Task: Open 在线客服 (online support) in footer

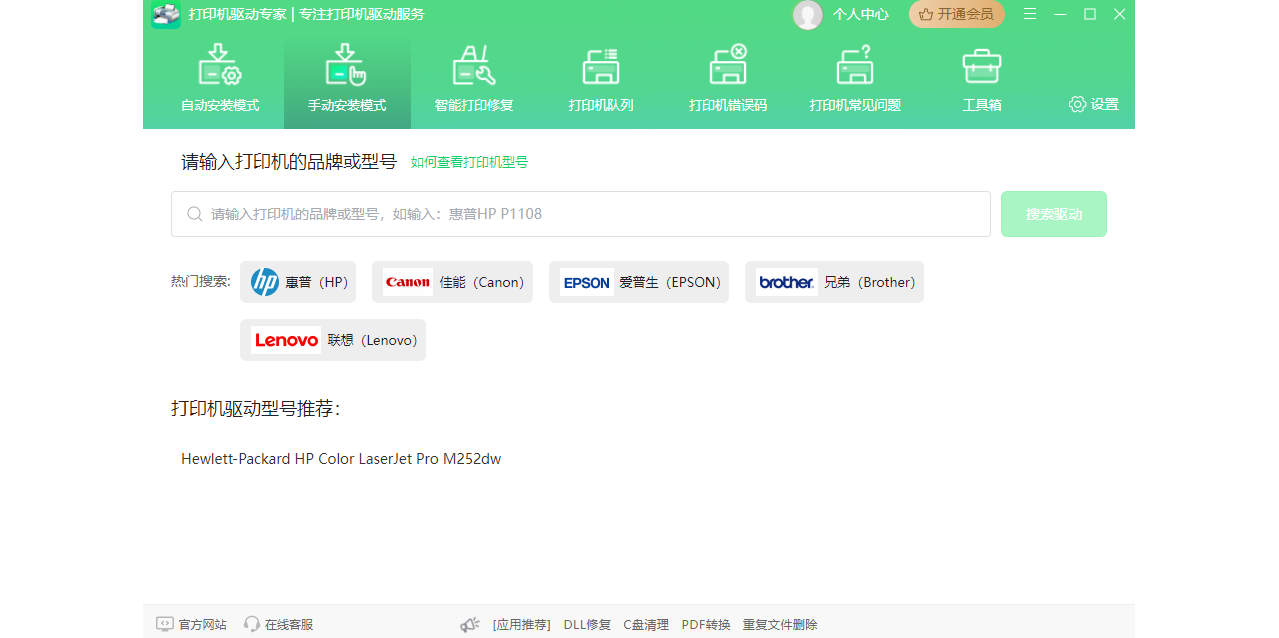Action: pos(279,624)
